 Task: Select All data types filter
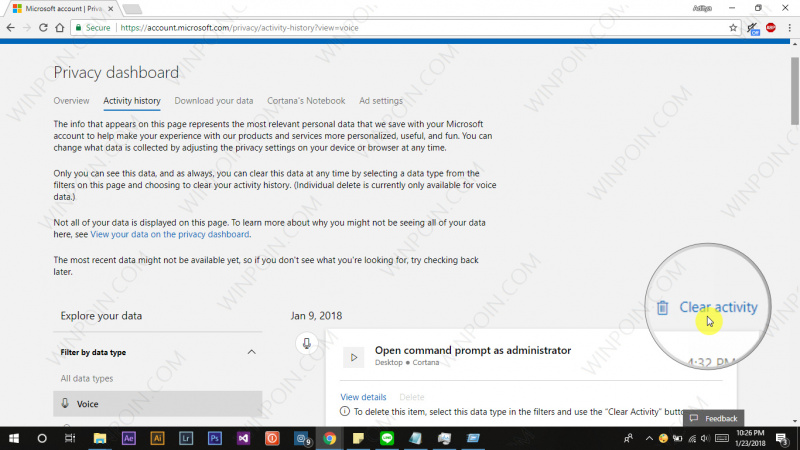click(87, 379)
